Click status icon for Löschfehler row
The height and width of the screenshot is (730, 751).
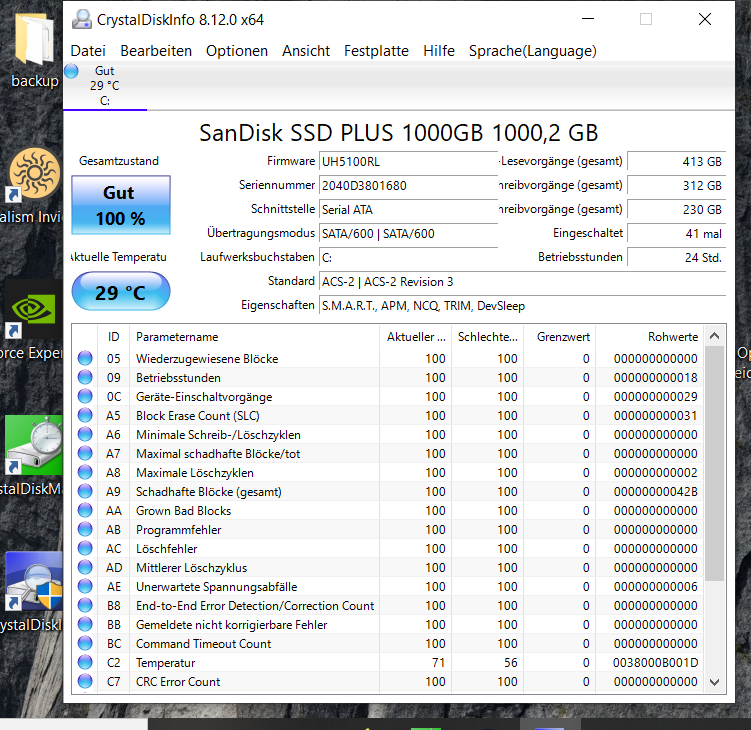85,548
